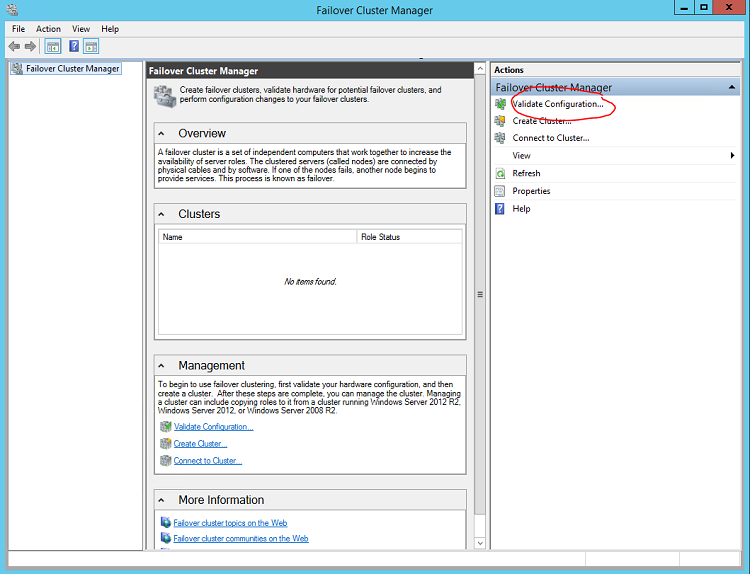The width and height of the screenshot is (750, 574).
Task: Collapse the Clusters section
Action: (x=161, y=214)
